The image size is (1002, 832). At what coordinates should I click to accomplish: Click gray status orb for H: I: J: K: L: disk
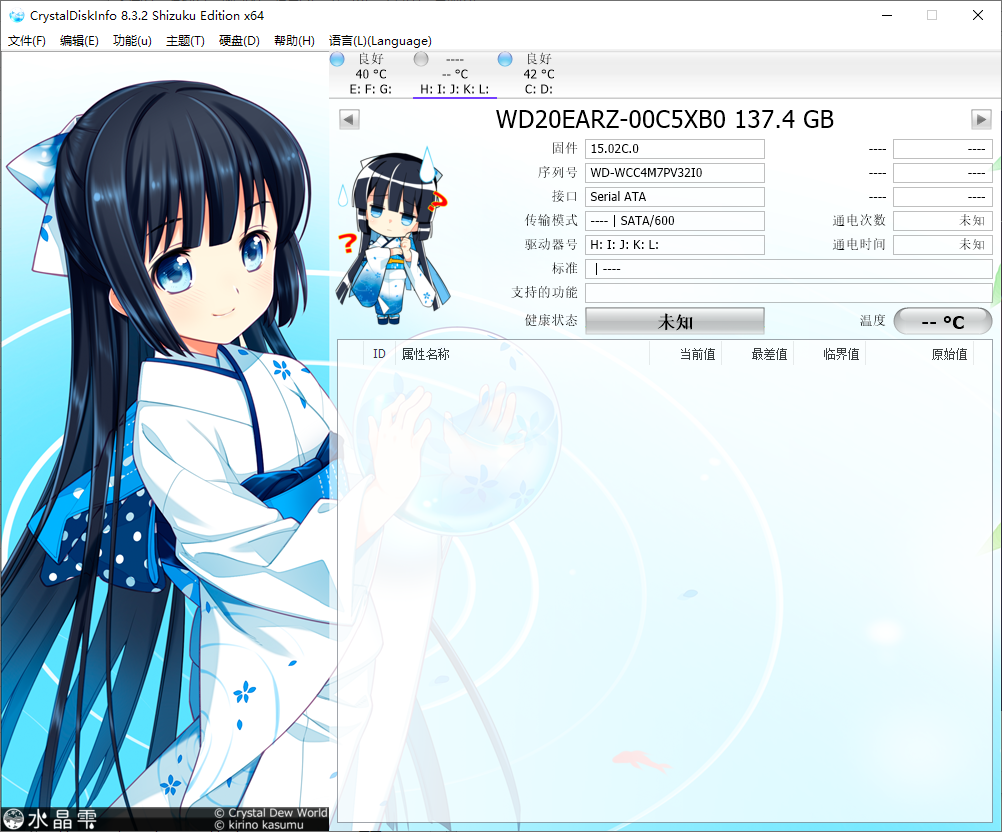420,59
